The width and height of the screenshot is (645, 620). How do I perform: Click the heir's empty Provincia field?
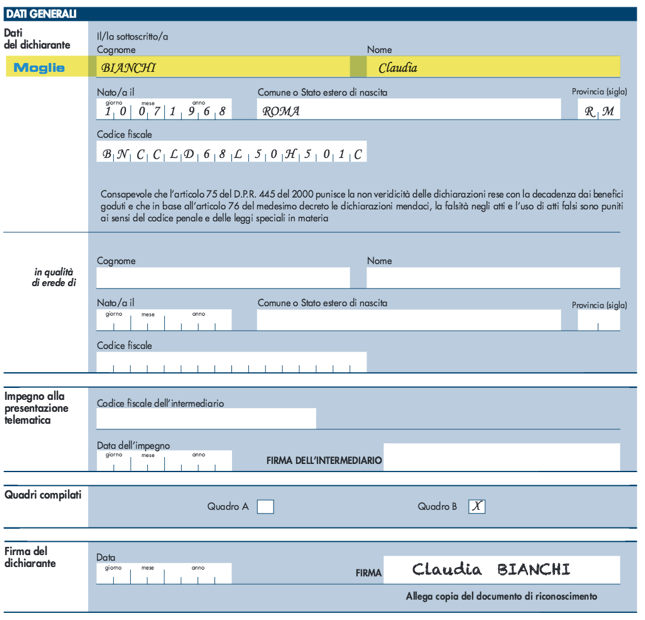[599, 320]
